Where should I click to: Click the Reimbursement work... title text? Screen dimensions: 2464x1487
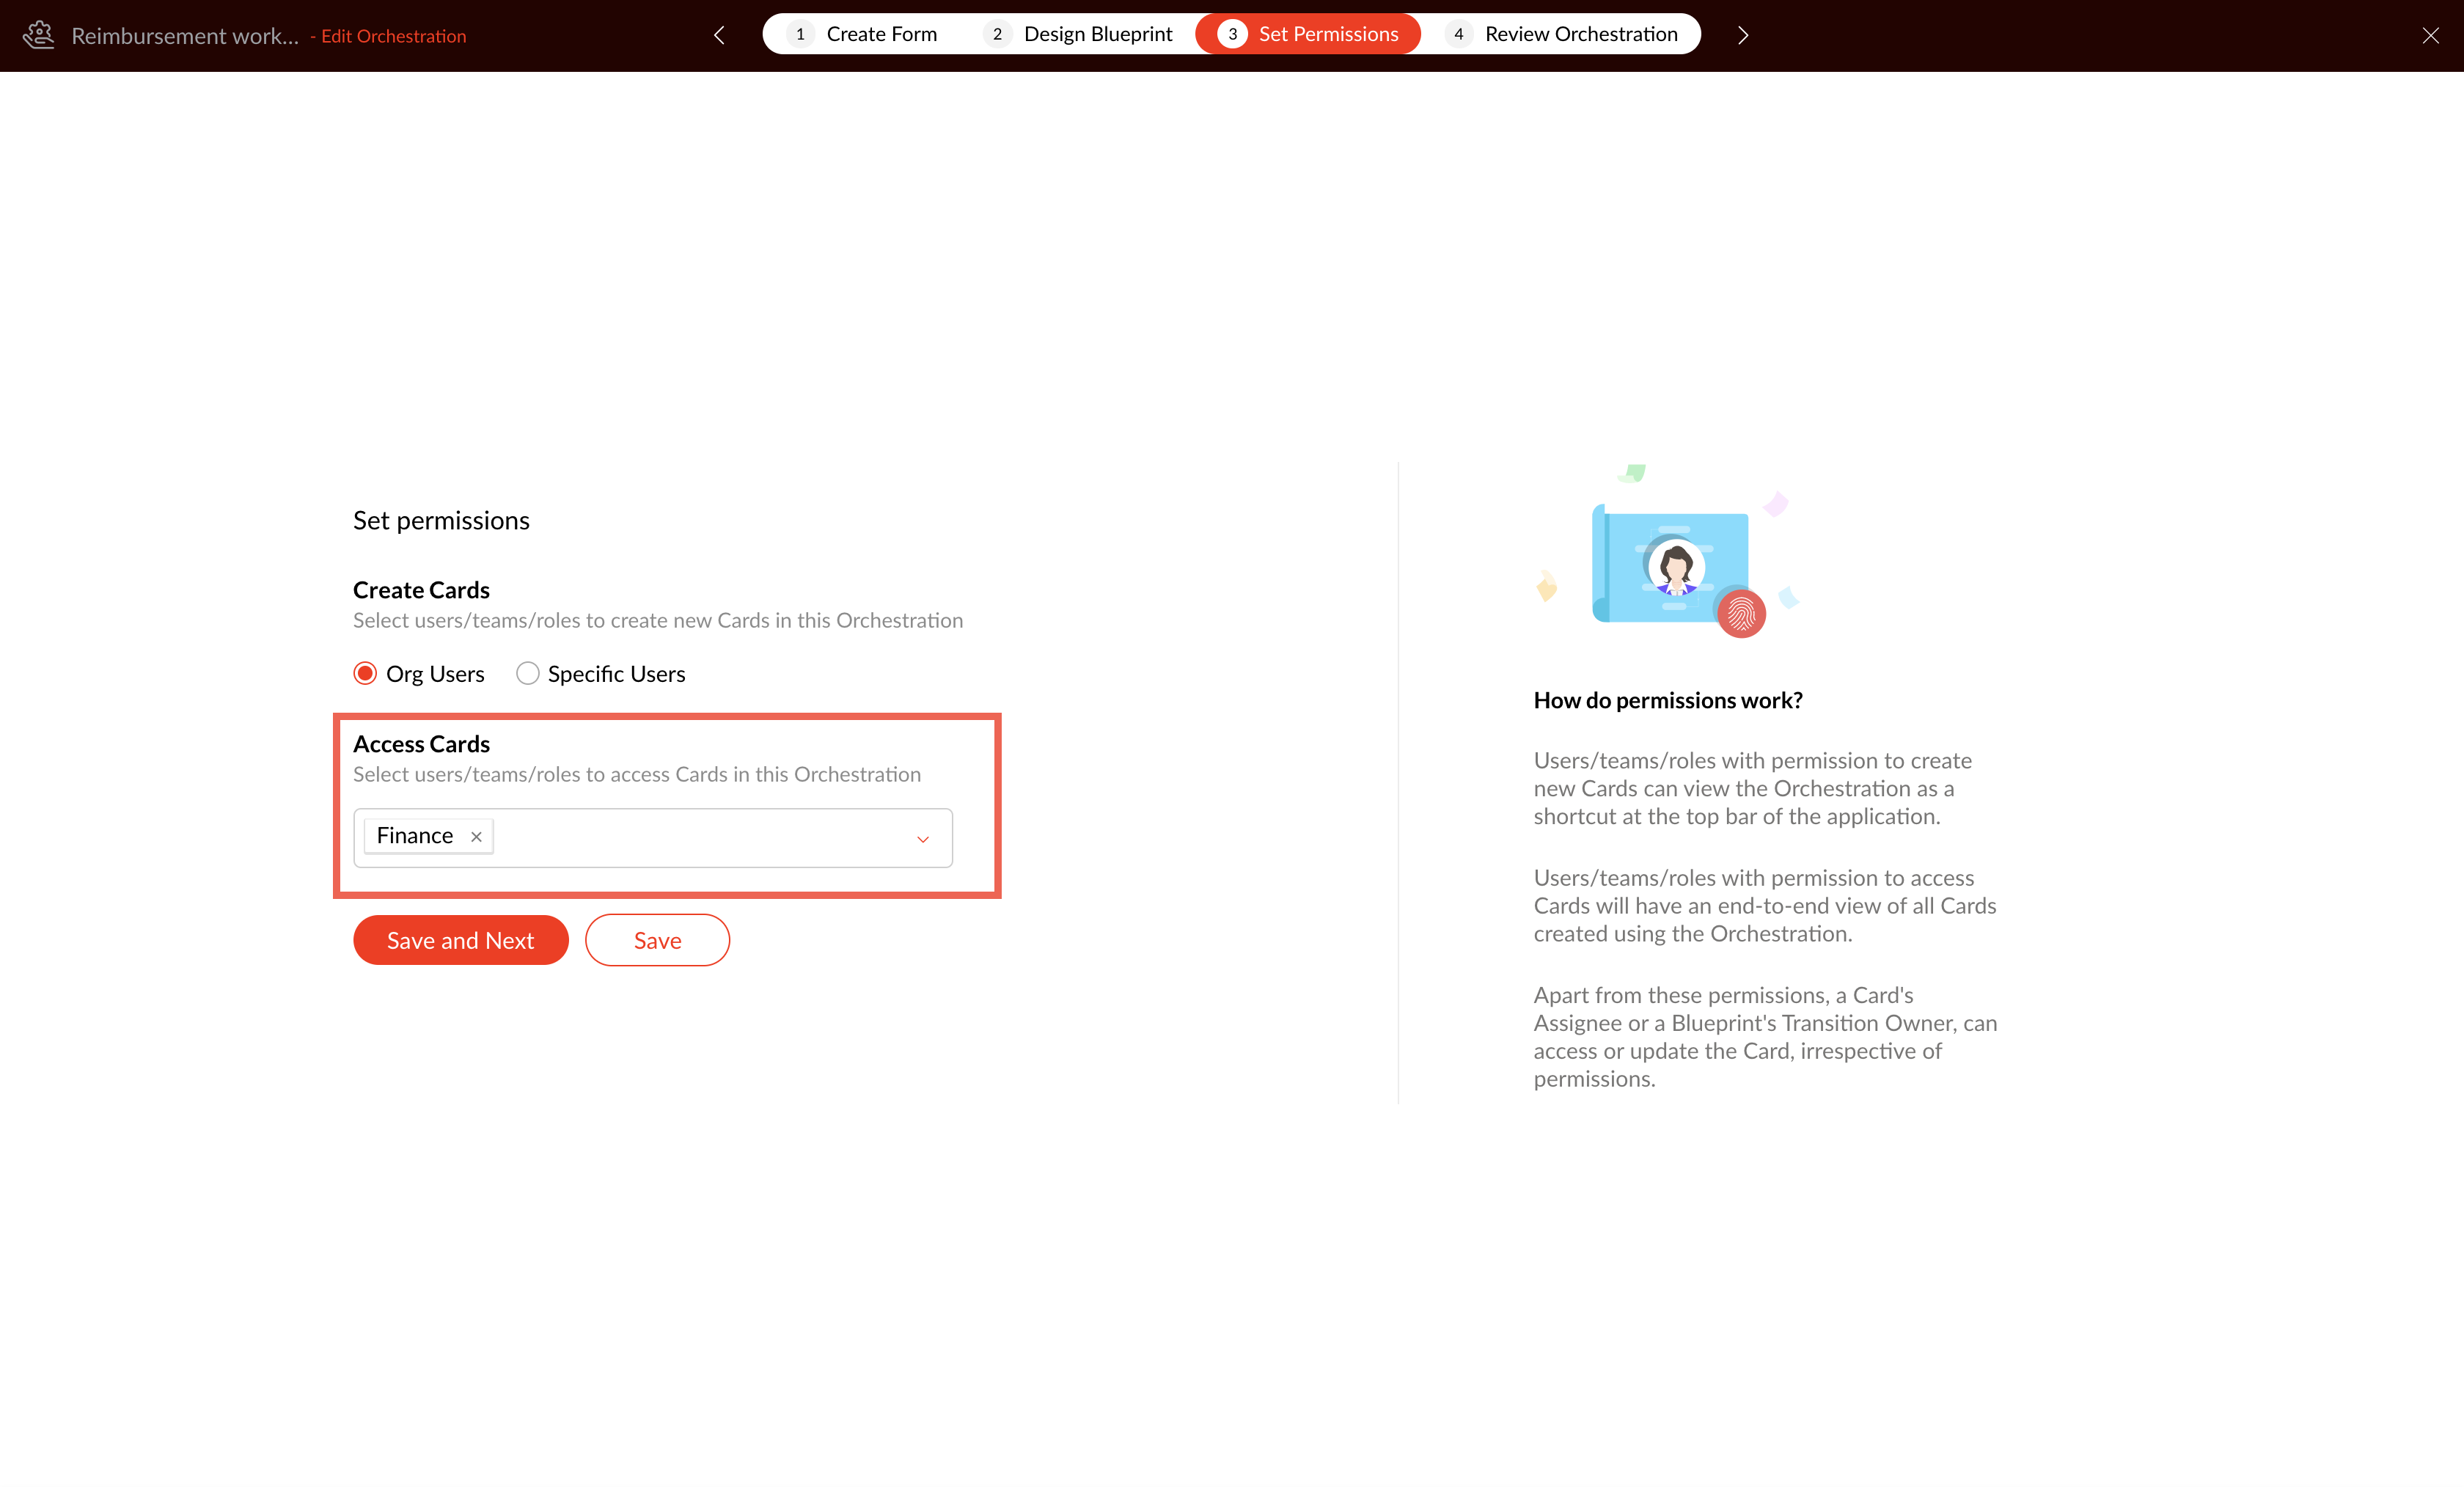point(185,36)
